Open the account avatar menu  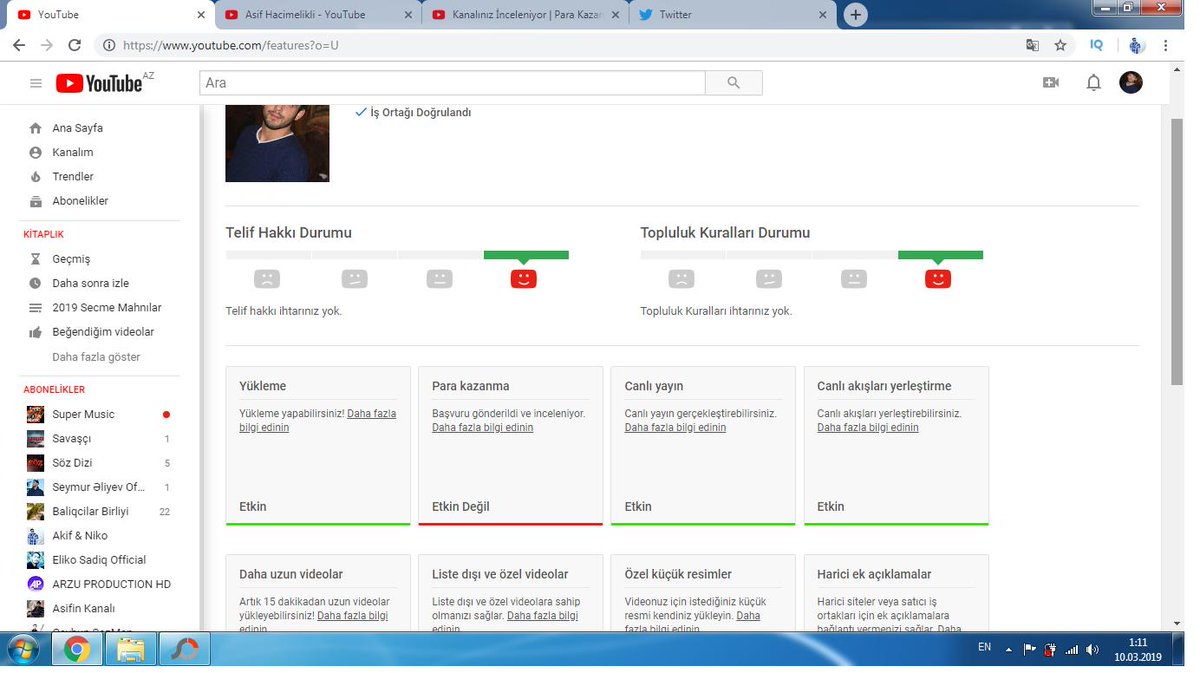(1131, 83)
